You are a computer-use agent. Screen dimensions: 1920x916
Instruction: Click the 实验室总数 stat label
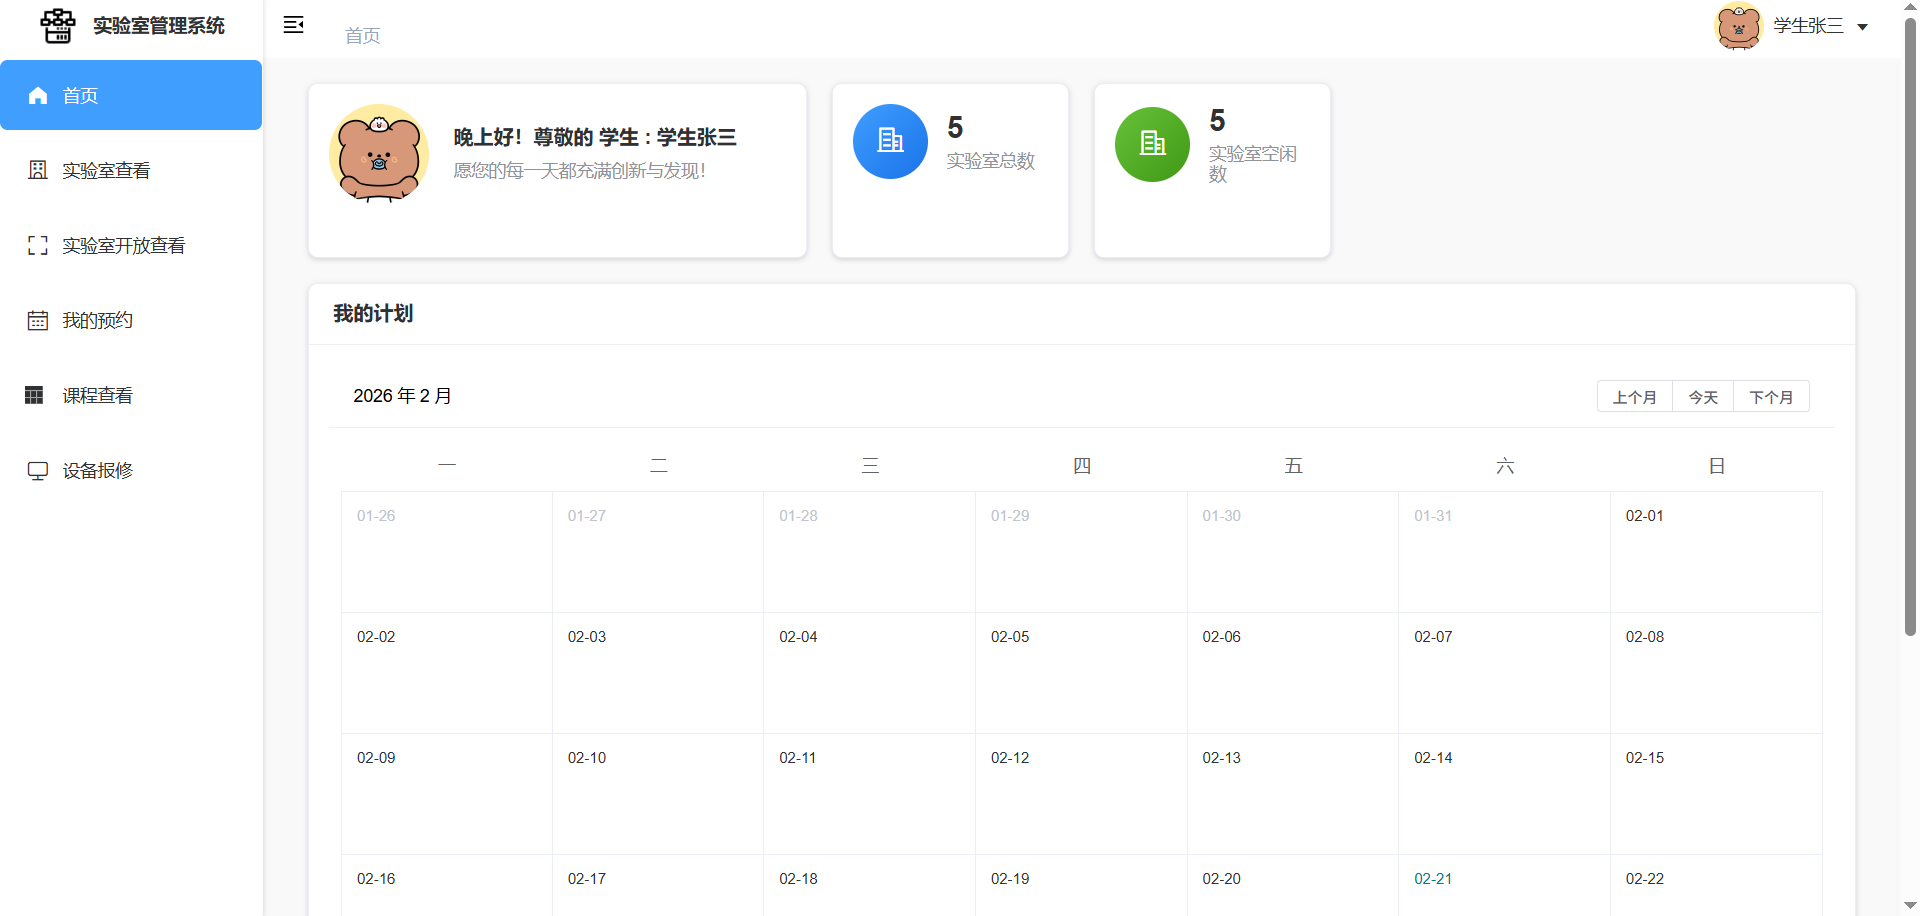990,161
